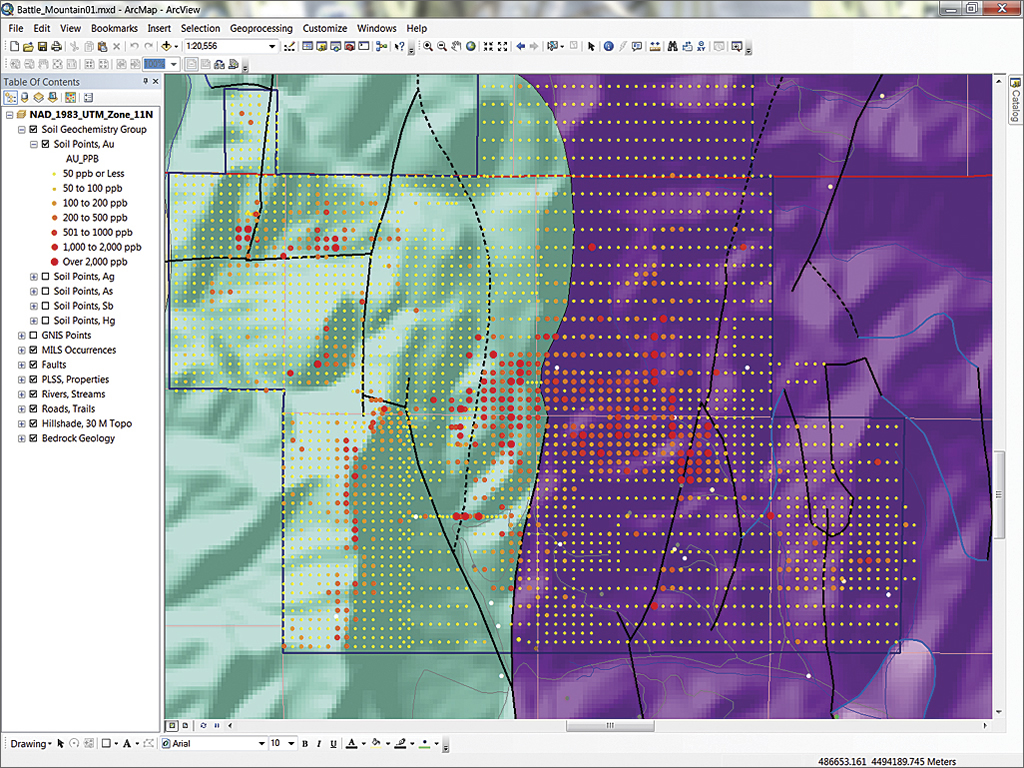Open the Arial font dropdown

click(x=263, y=744)
